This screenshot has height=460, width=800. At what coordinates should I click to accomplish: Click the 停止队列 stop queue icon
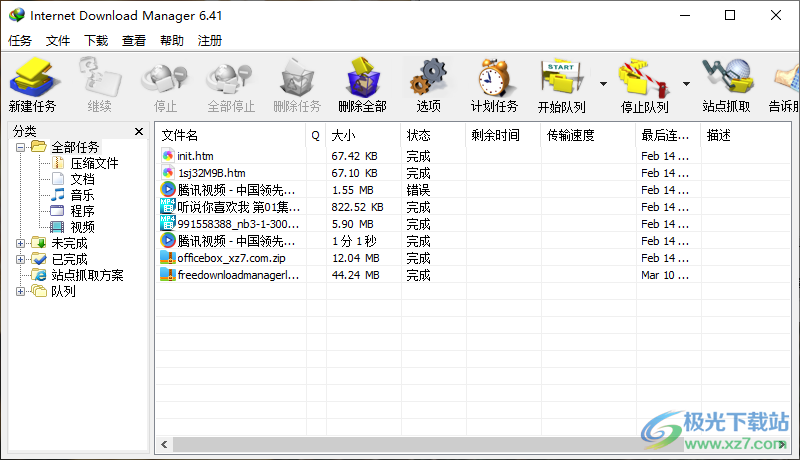tap(644, 79)
